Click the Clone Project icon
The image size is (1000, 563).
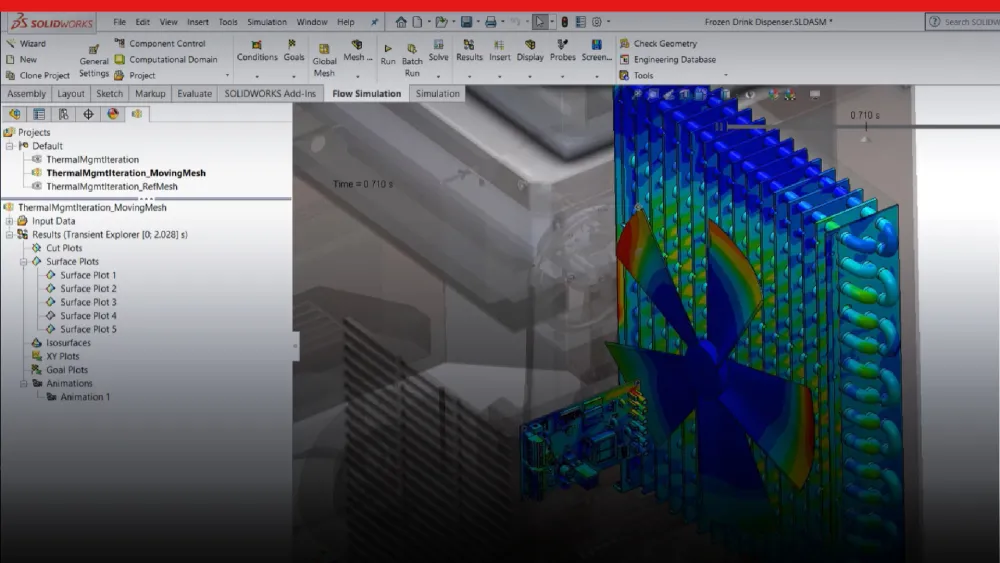(x=10, y=75)
